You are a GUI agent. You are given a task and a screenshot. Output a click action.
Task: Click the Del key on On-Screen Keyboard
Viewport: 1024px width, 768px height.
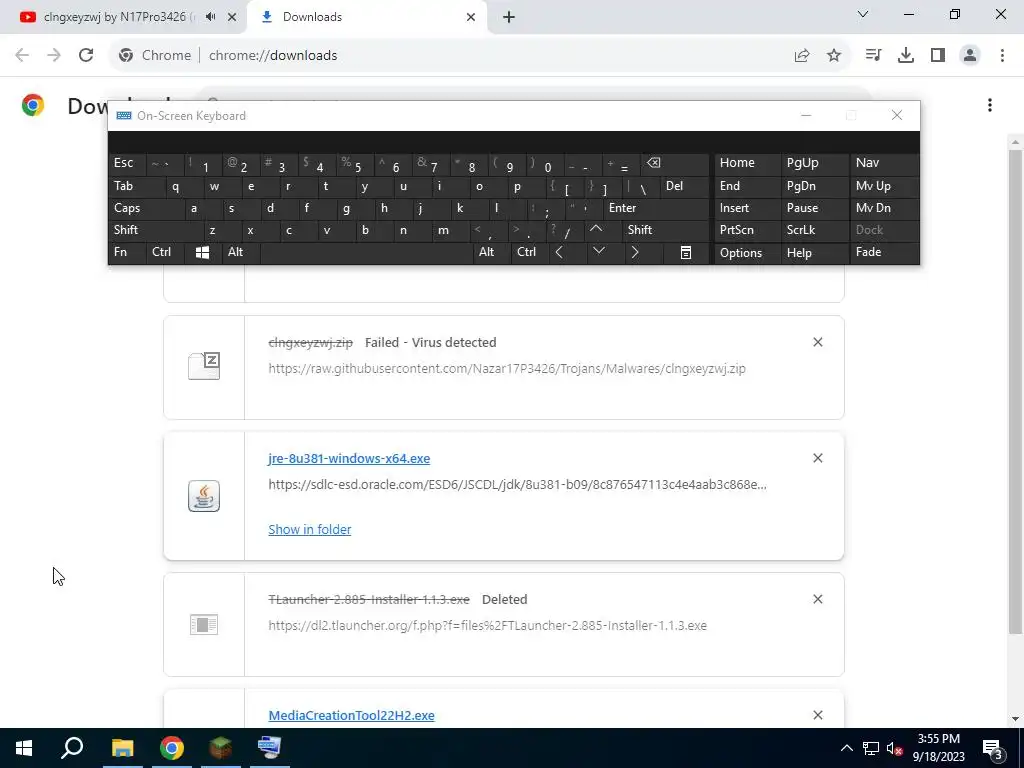(x=684, y=186)
